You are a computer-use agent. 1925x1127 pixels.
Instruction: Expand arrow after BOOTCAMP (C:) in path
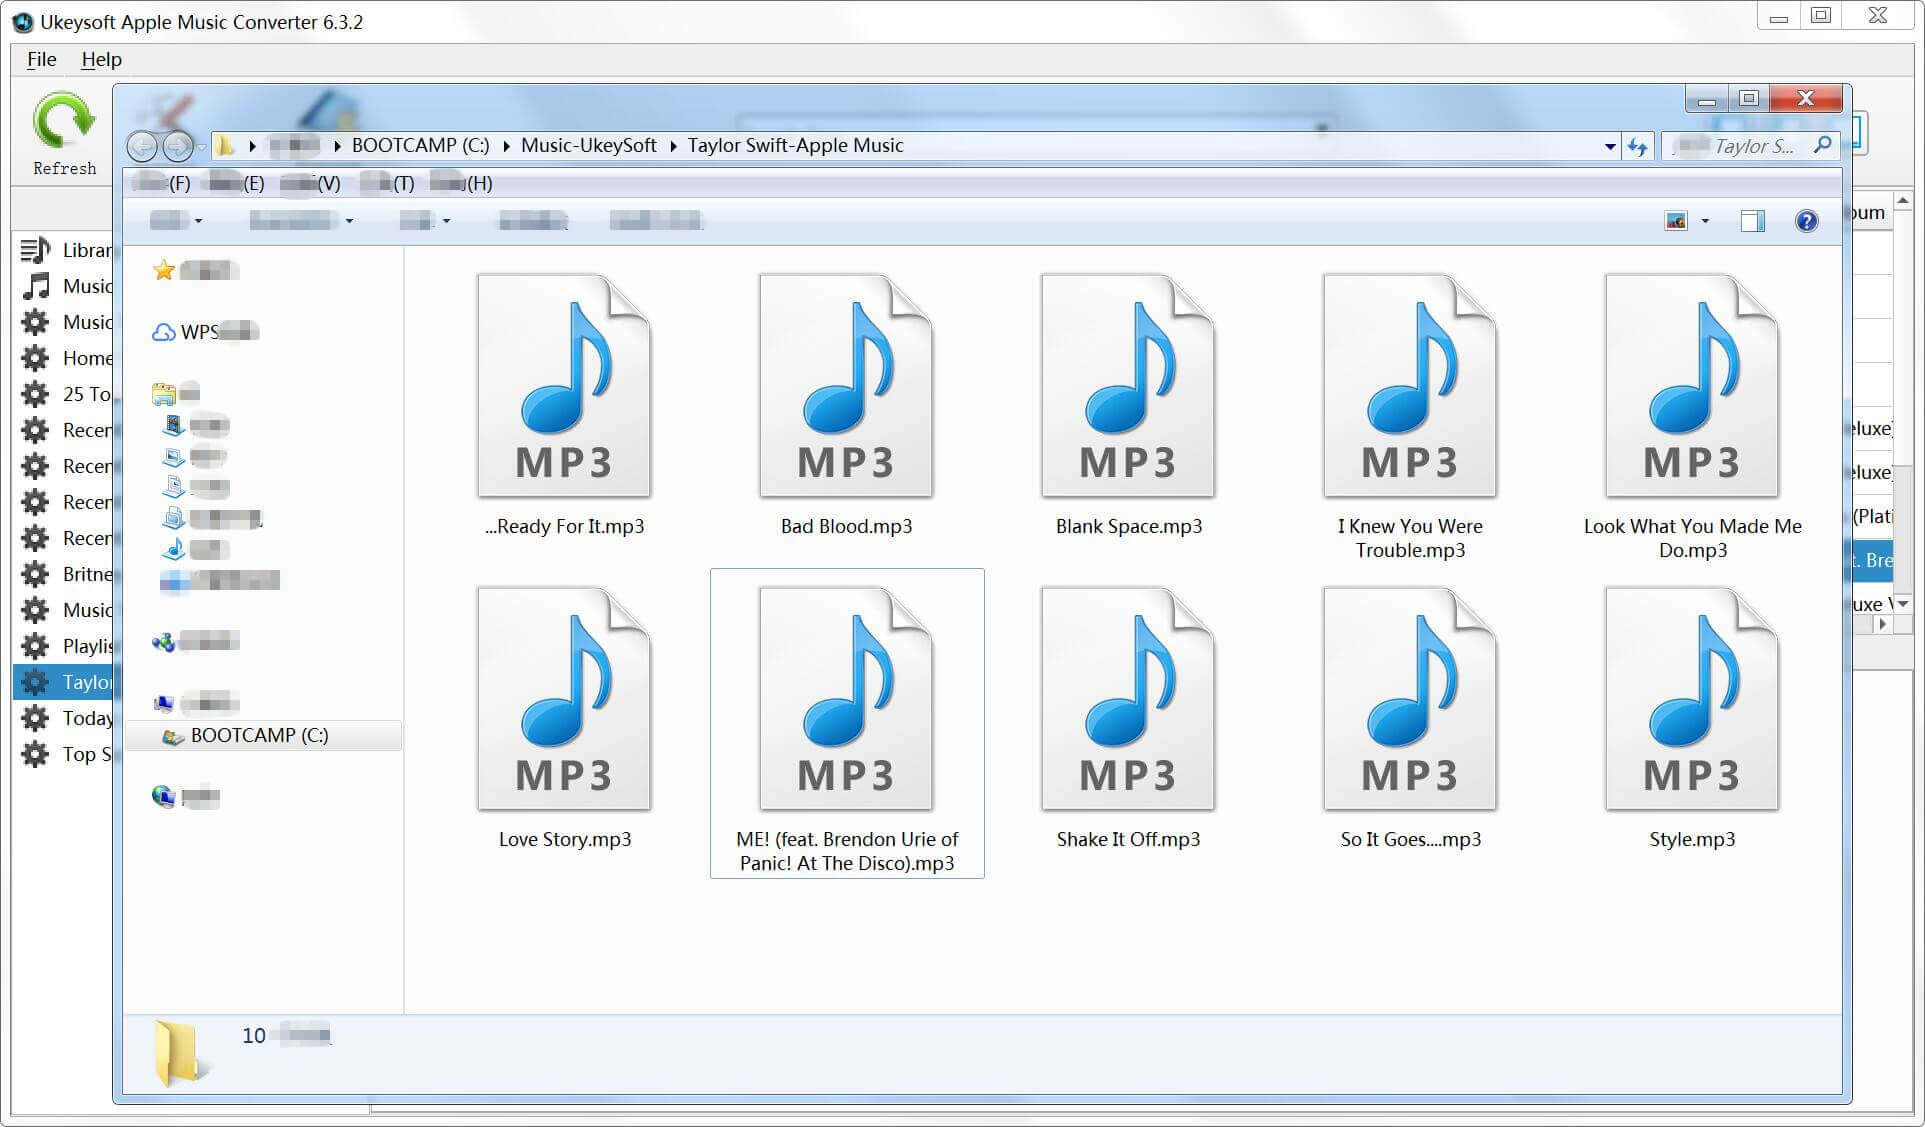[506, 146]
